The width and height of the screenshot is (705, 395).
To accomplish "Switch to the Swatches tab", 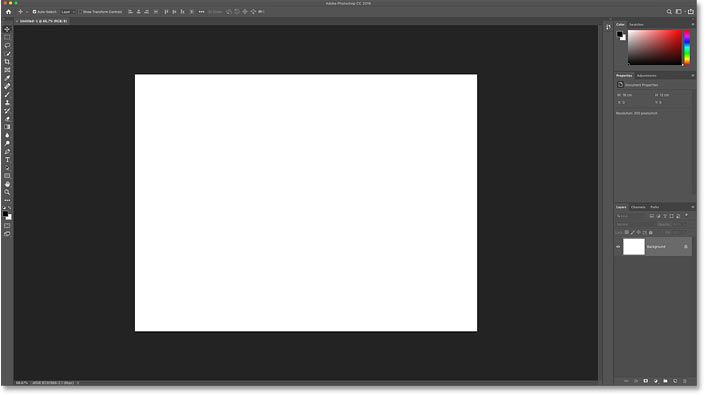I will coord(636,25).
